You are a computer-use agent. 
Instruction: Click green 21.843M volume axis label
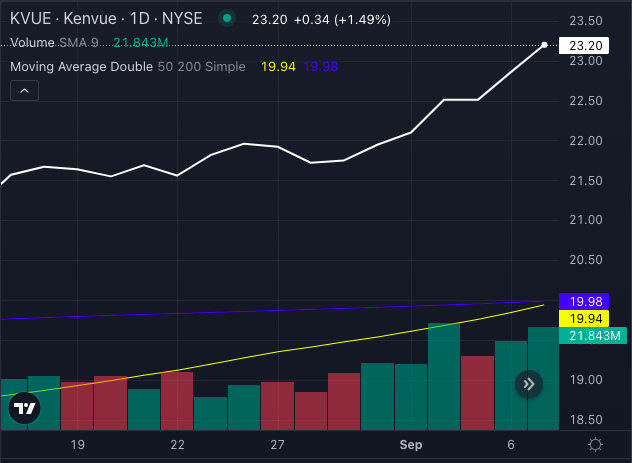(x=592, y=336)
